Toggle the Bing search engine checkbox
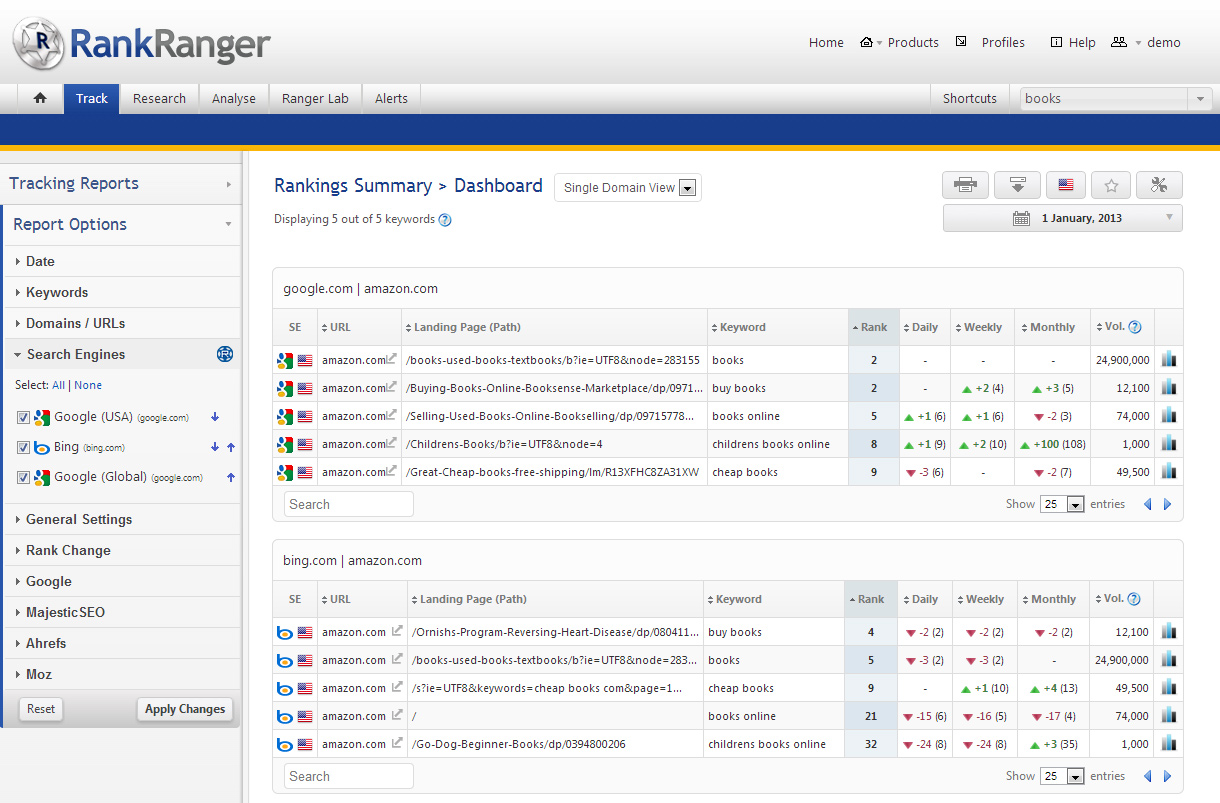Screen dimensions: 1220x803 point(23,447)
